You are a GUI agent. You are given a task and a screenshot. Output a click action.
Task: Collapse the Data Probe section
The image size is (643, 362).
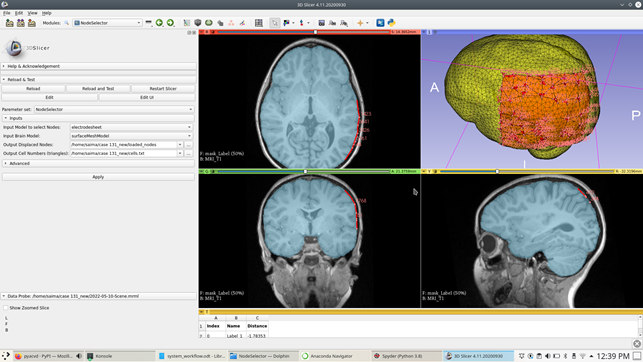point(98,296)
